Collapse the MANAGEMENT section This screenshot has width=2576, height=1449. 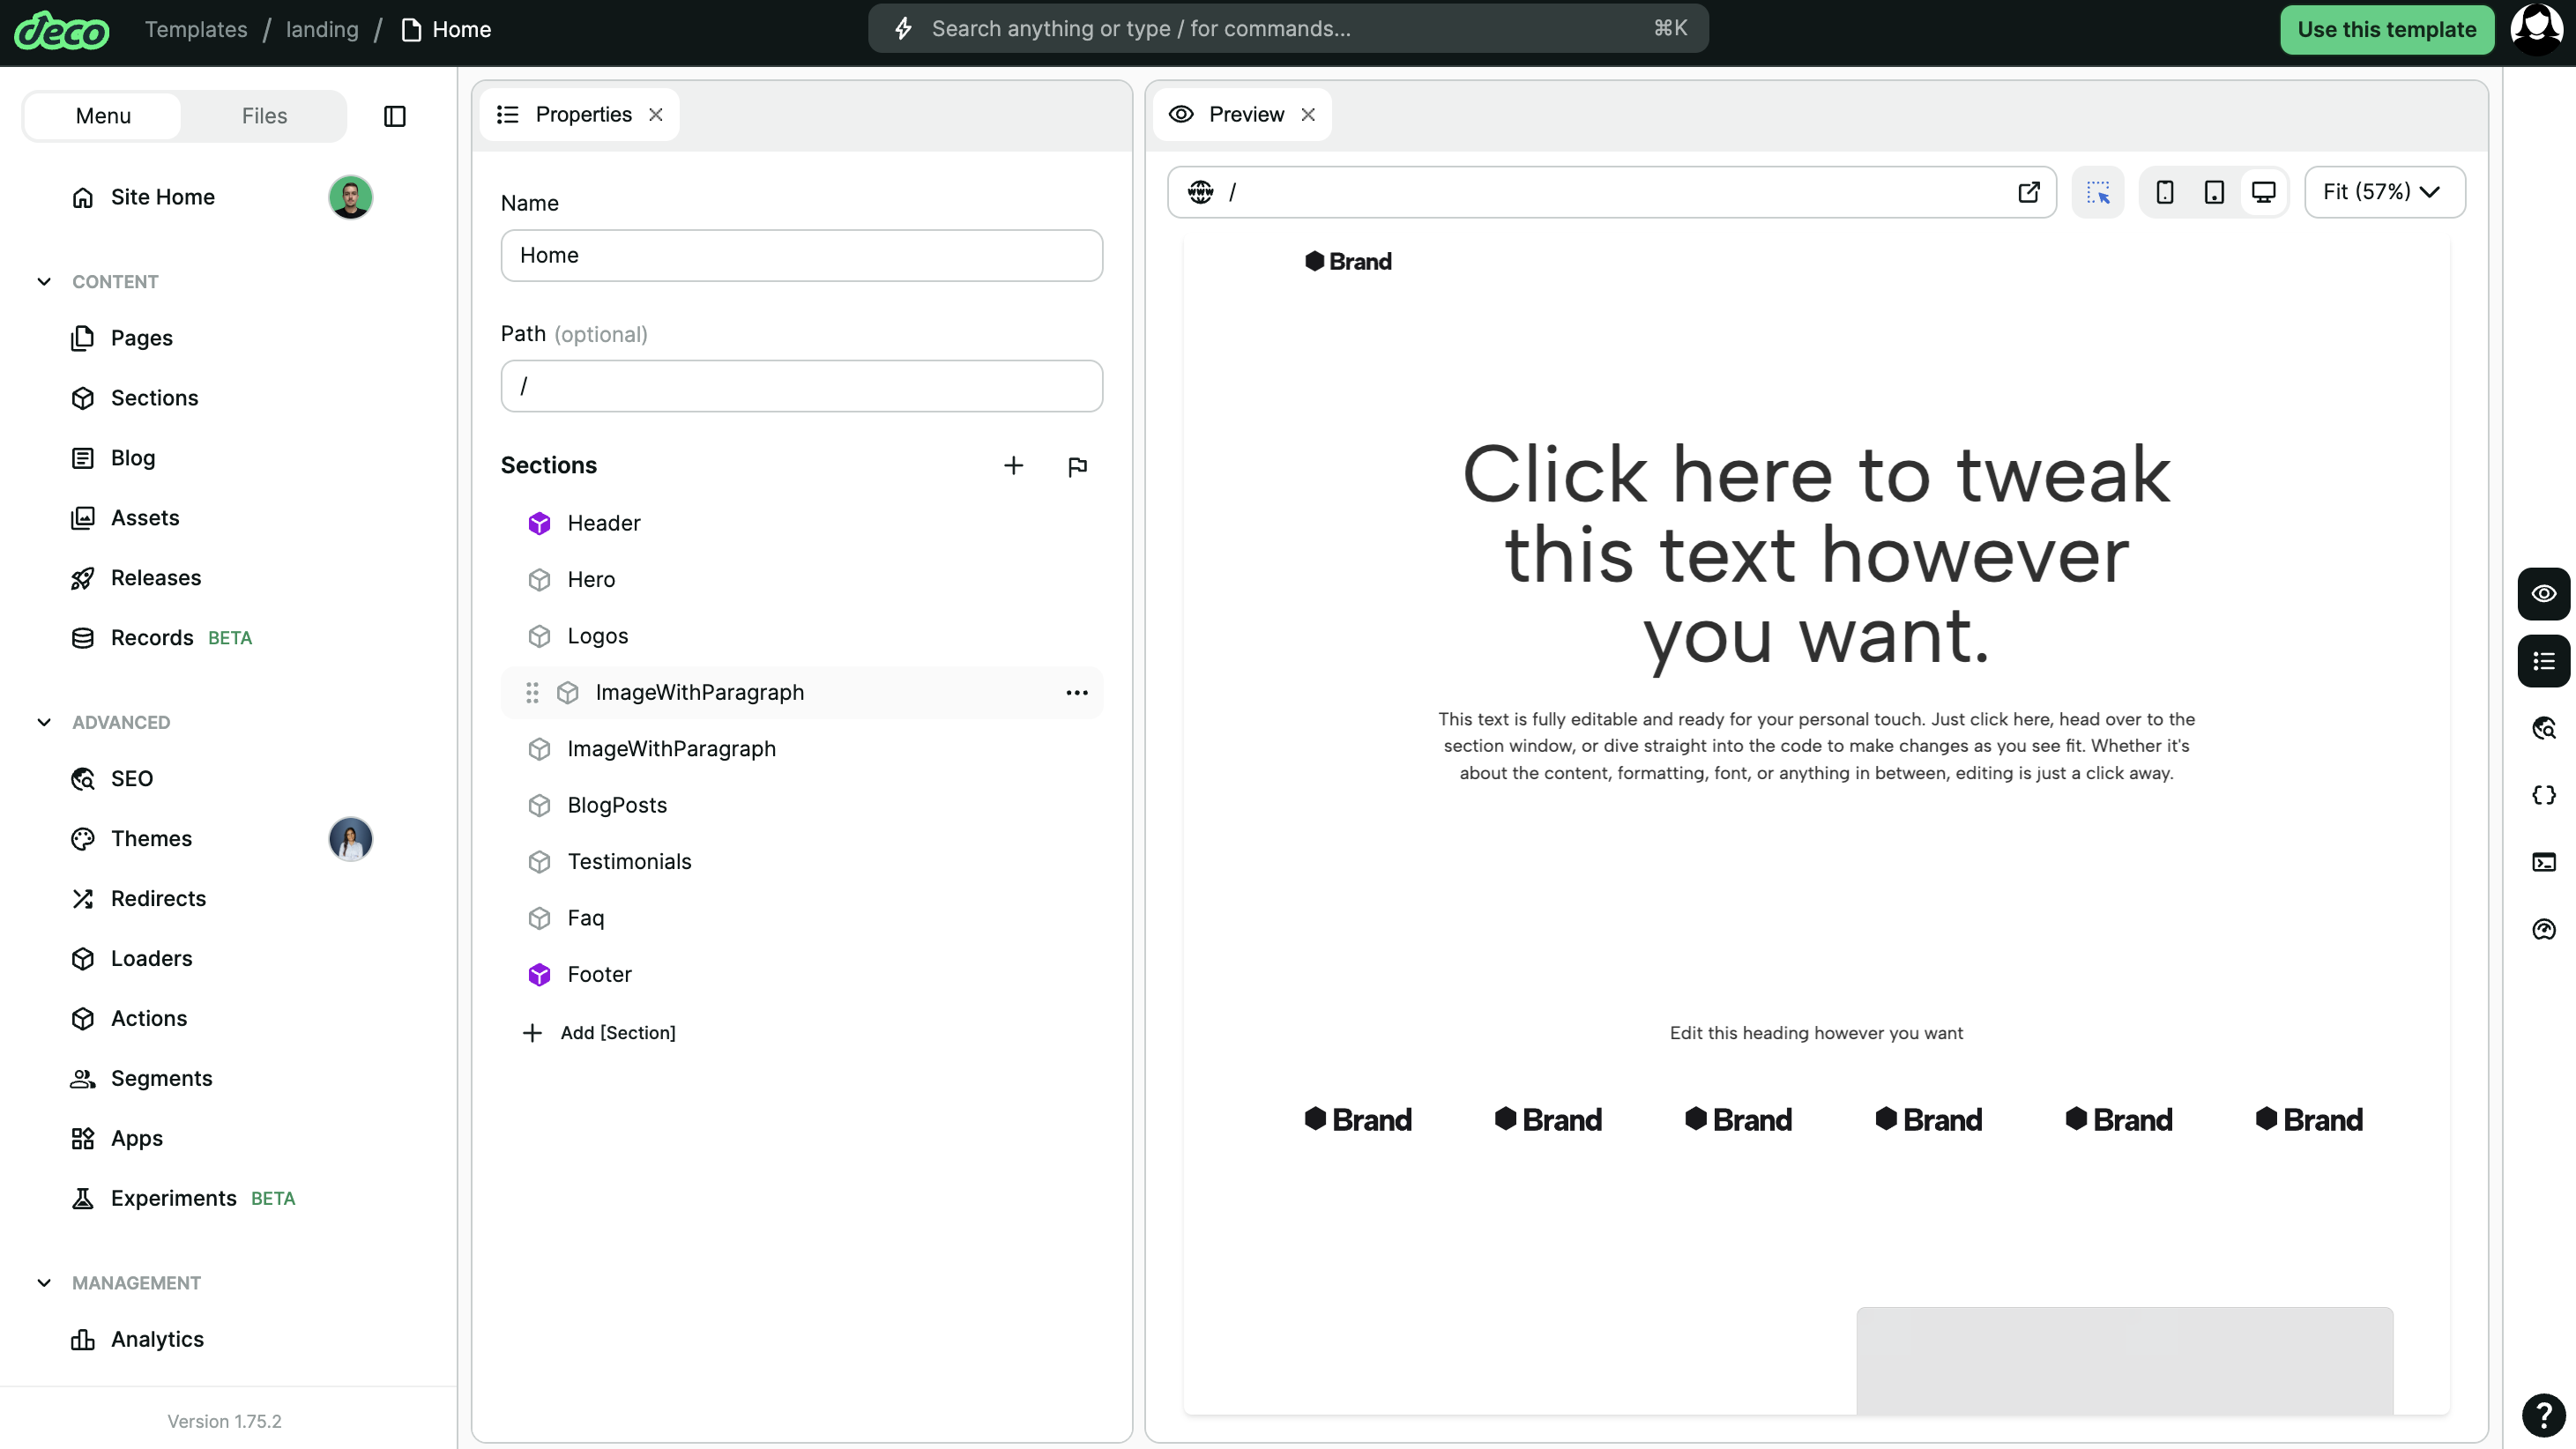(44, 1283)
